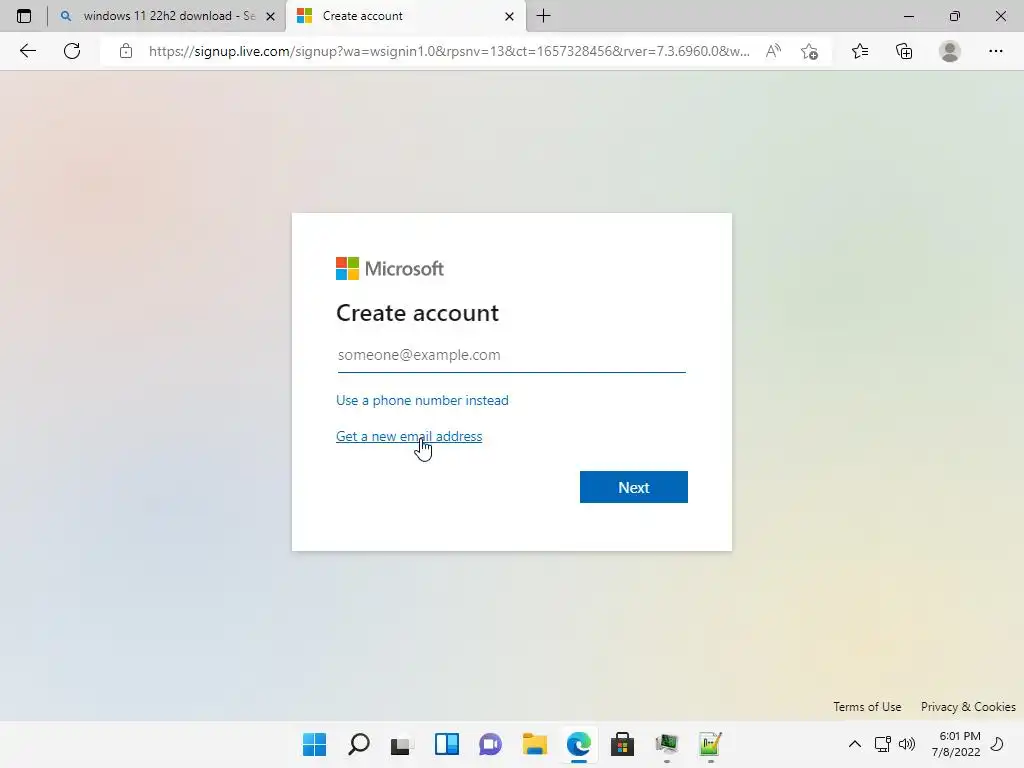Open Privacy & Cookies link
Image resolution: width=1024 pixels, height=768 pixels.
(x=968, y=707)
